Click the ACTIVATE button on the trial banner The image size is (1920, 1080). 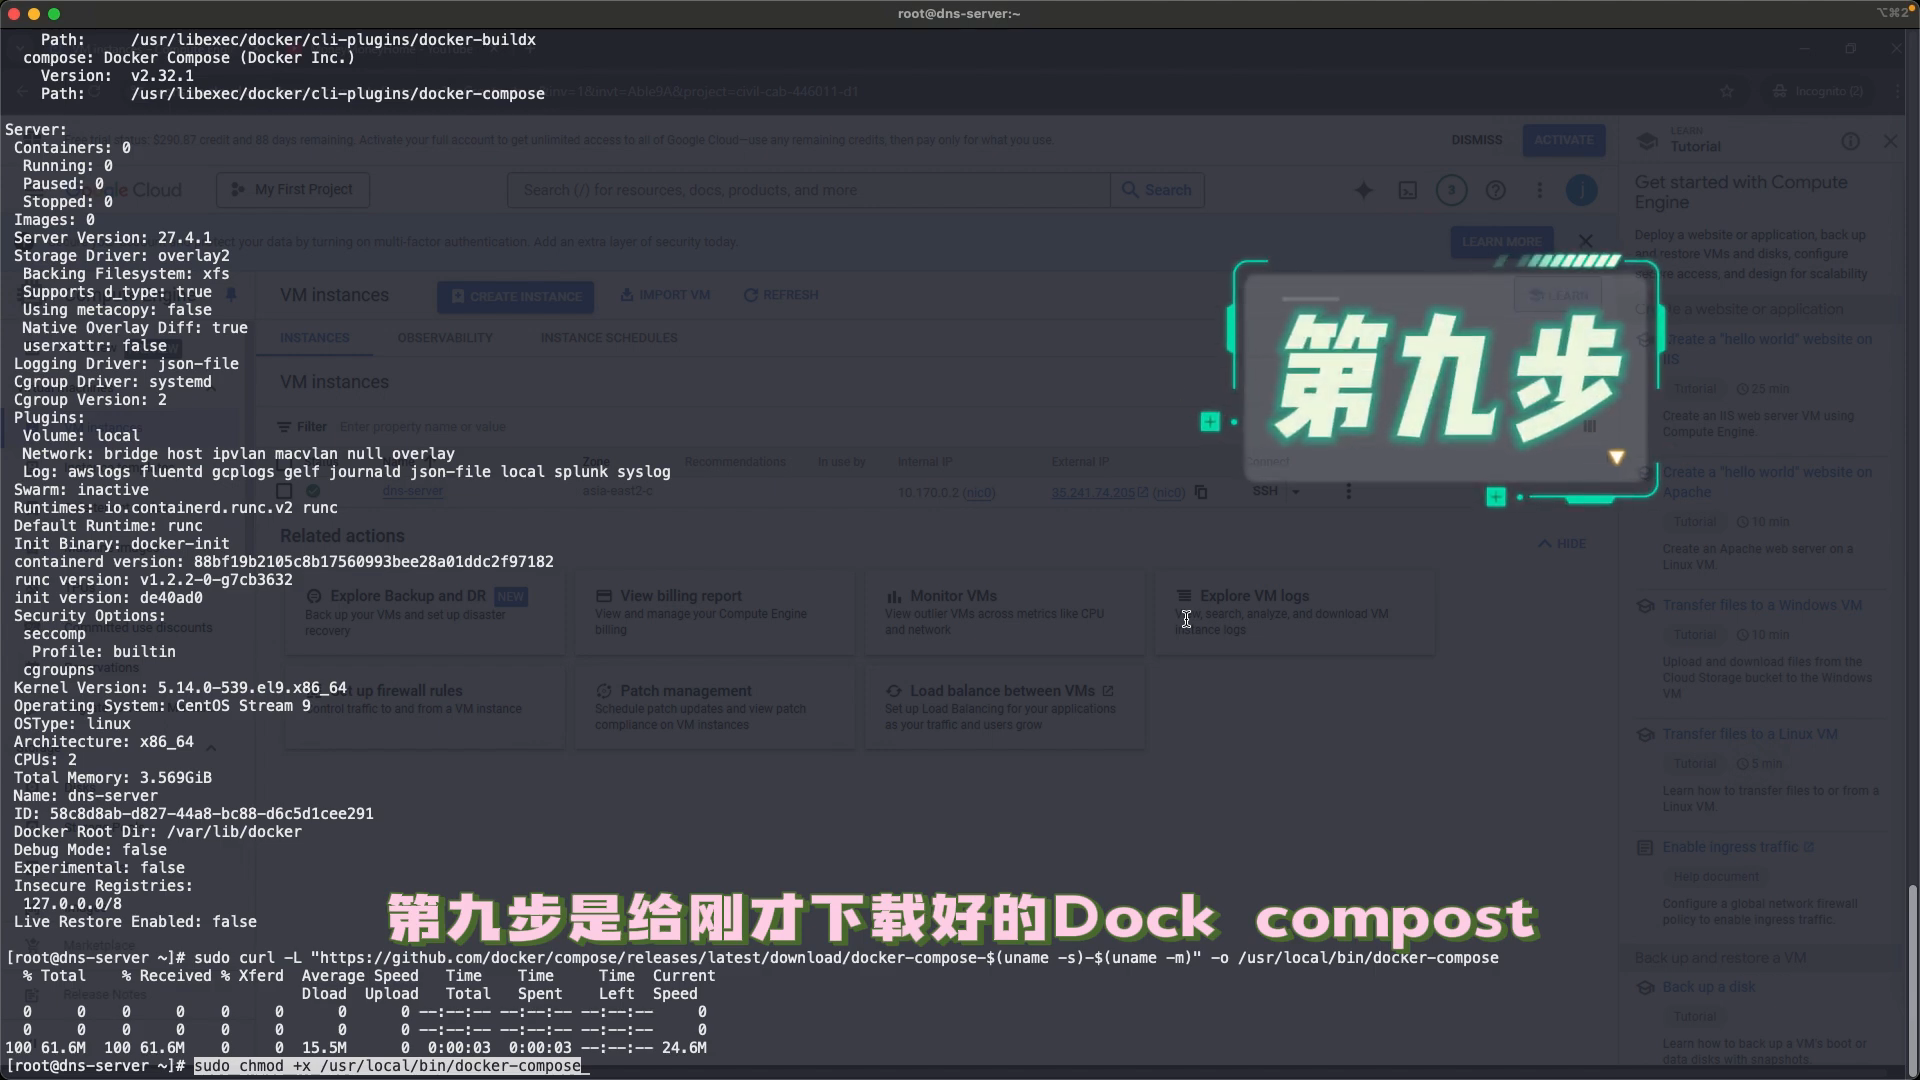(x=1564, y=140)
